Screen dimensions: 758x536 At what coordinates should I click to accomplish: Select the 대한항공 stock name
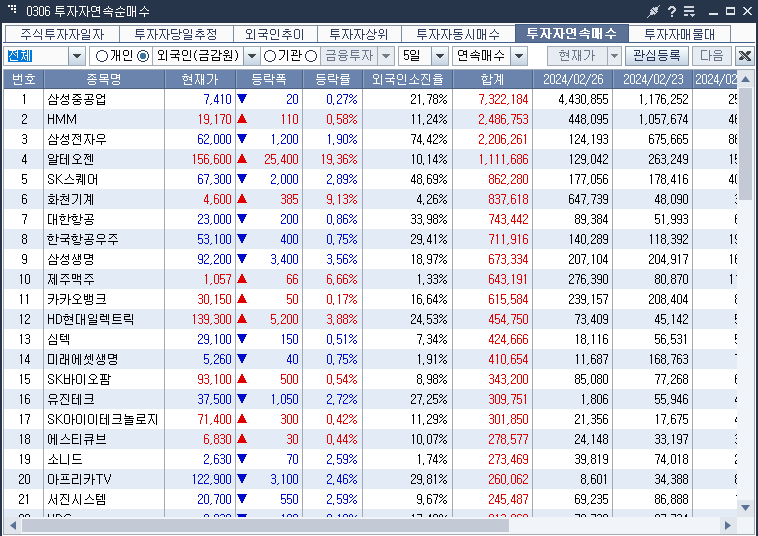(x=71, y=219)
